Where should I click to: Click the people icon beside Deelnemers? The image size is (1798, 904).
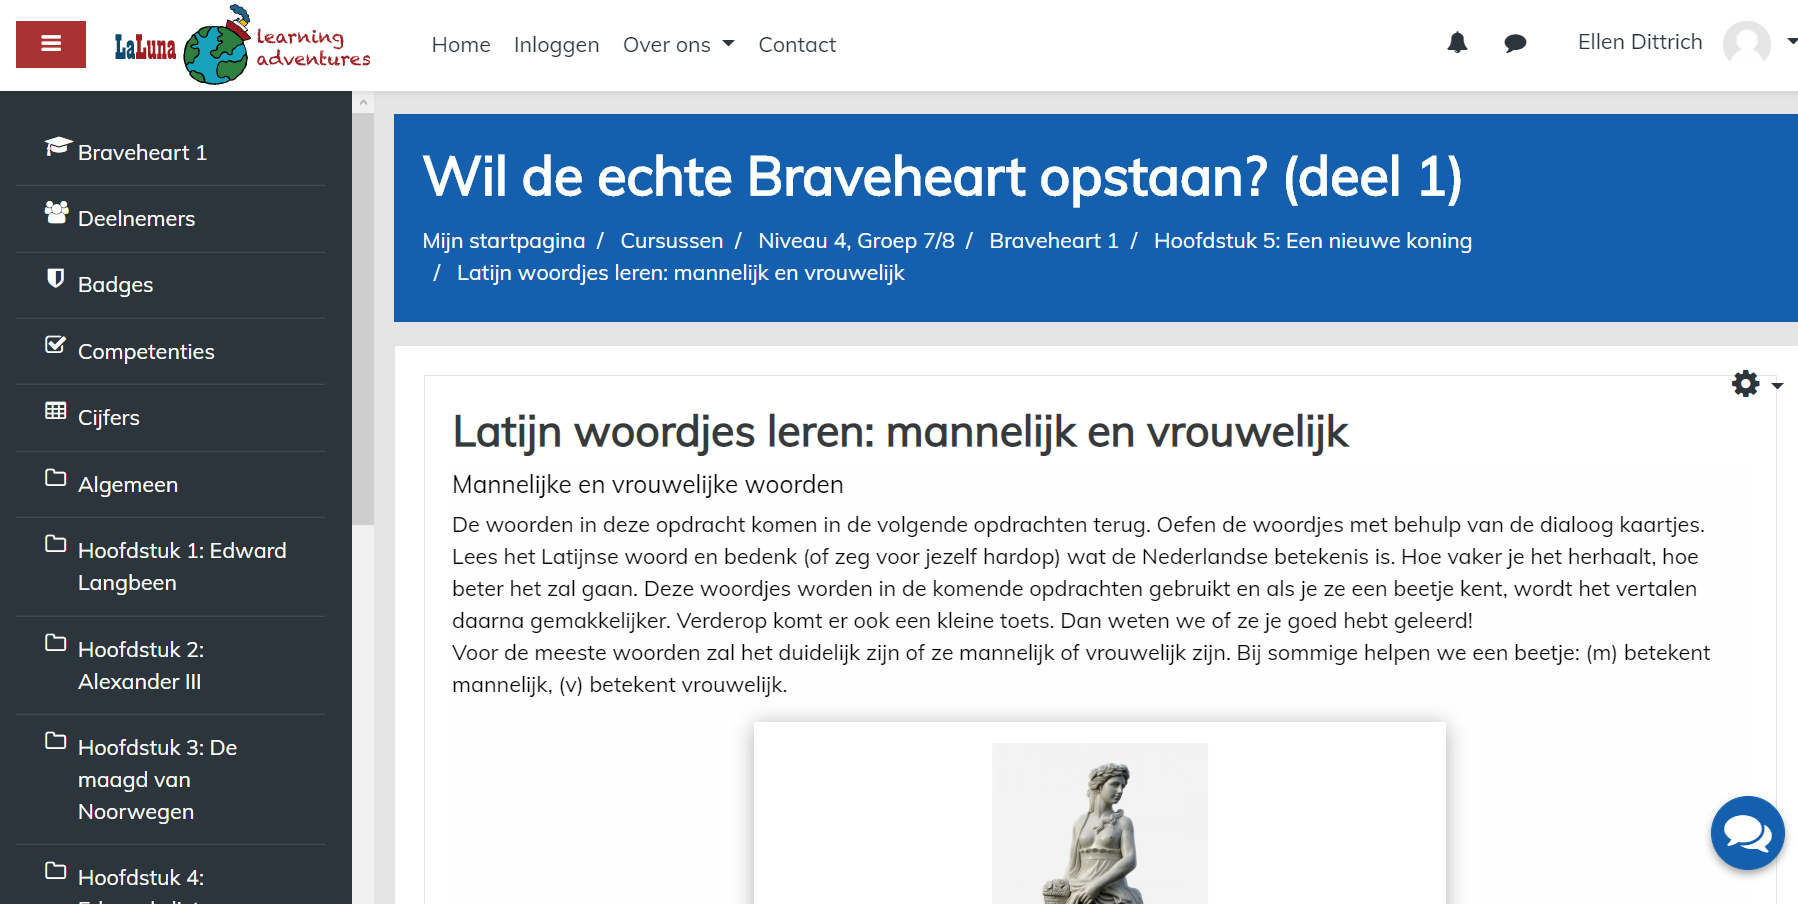point(57,212)
